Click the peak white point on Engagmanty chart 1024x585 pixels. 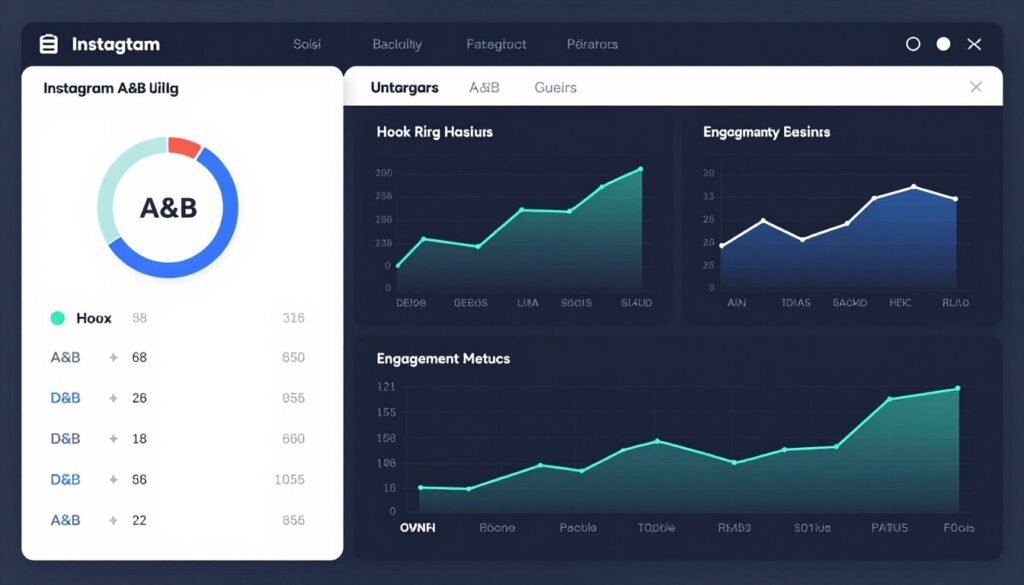click(914, 187)
